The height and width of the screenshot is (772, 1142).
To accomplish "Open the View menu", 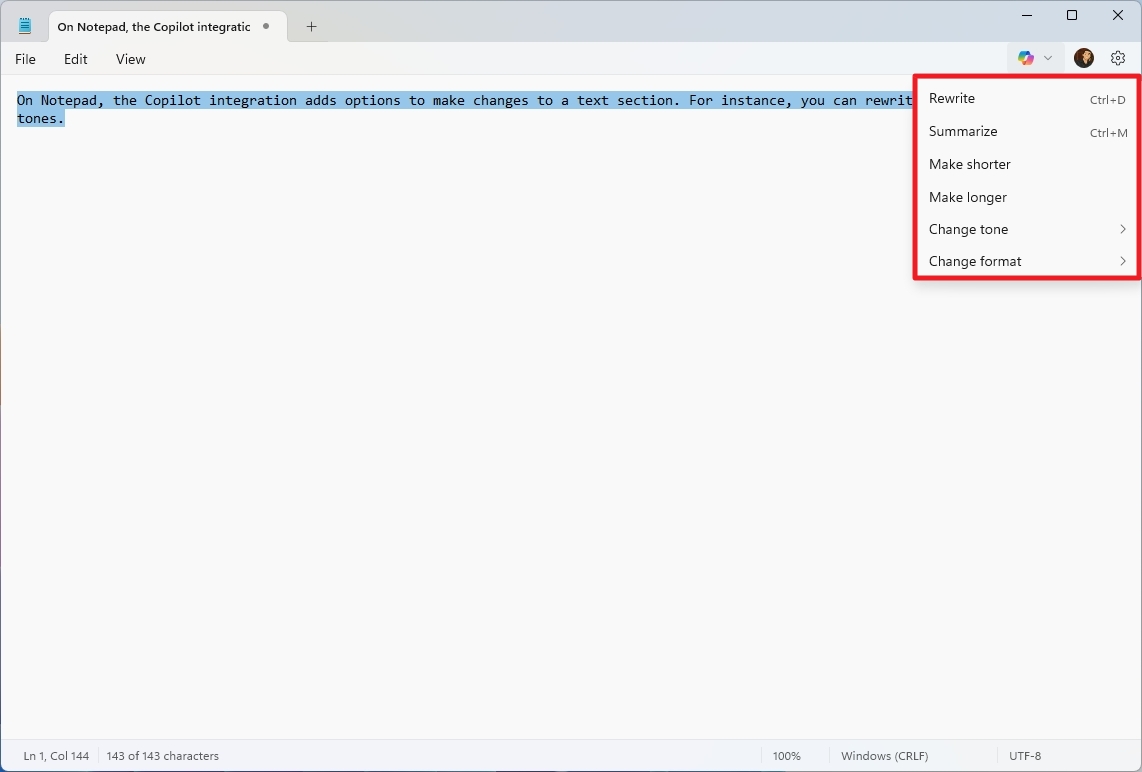I will 130,59.
